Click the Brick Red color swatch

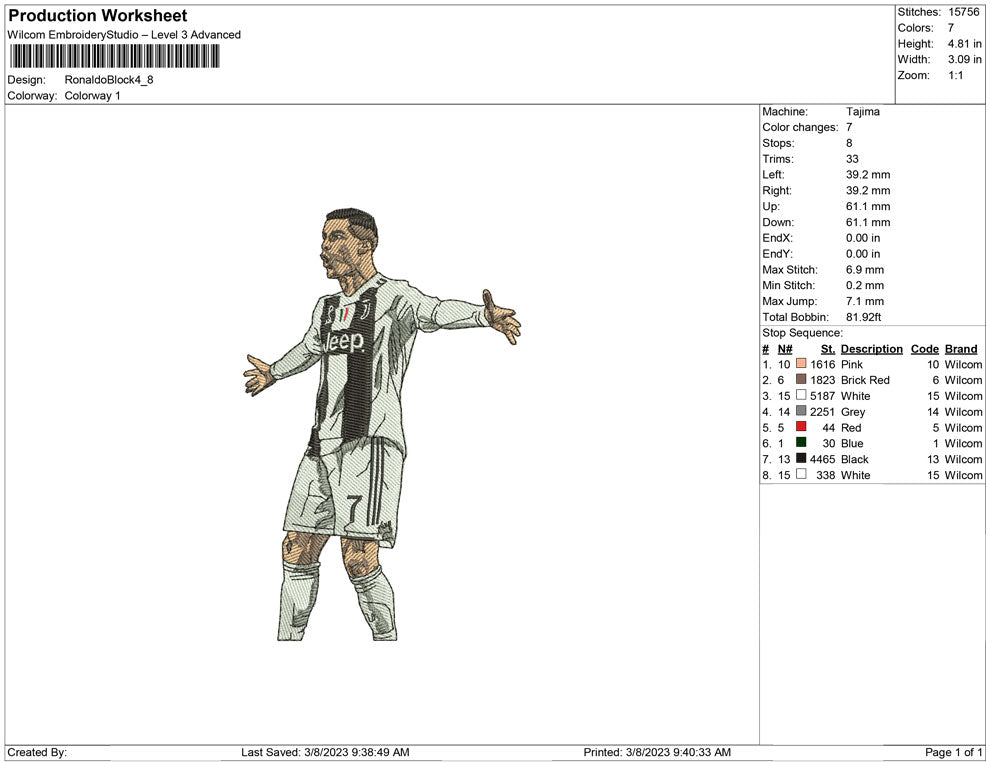(801, 379)
